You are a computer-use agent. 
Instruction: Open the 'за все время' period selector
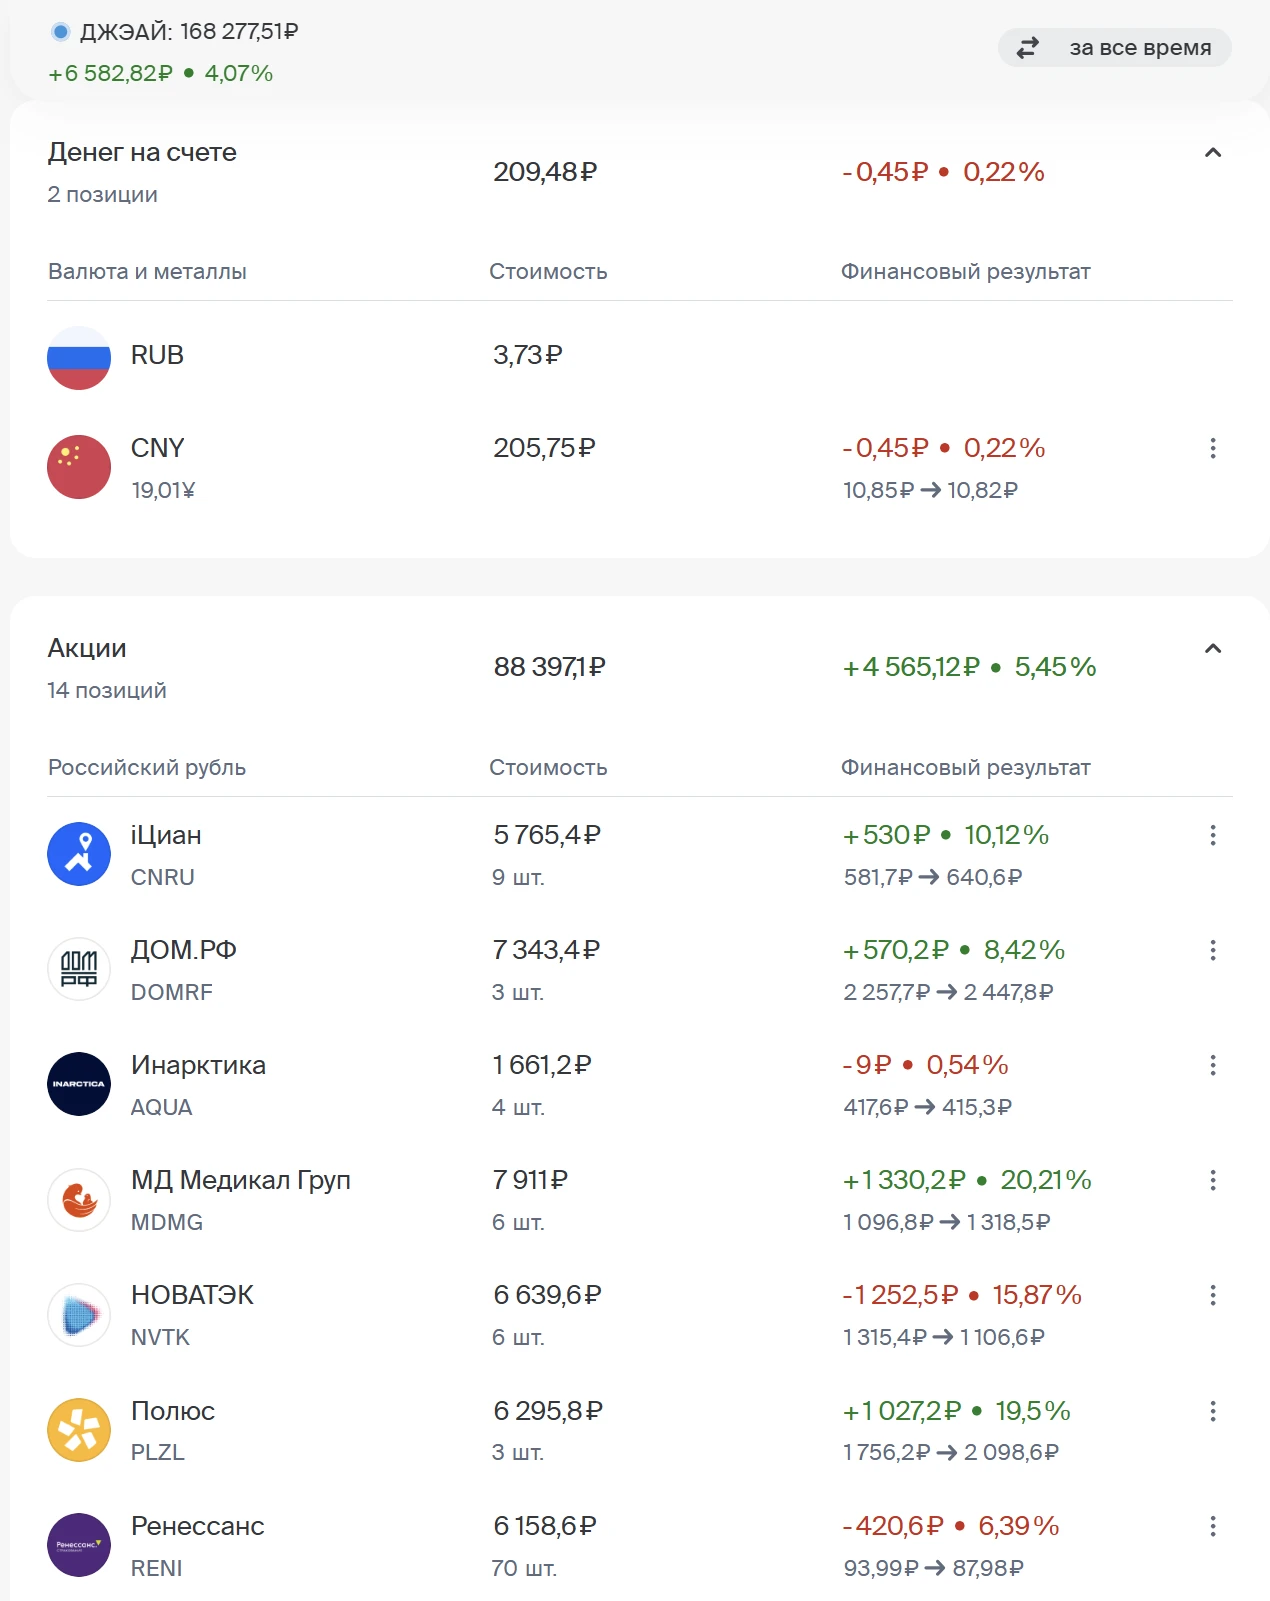(1114, 47)
